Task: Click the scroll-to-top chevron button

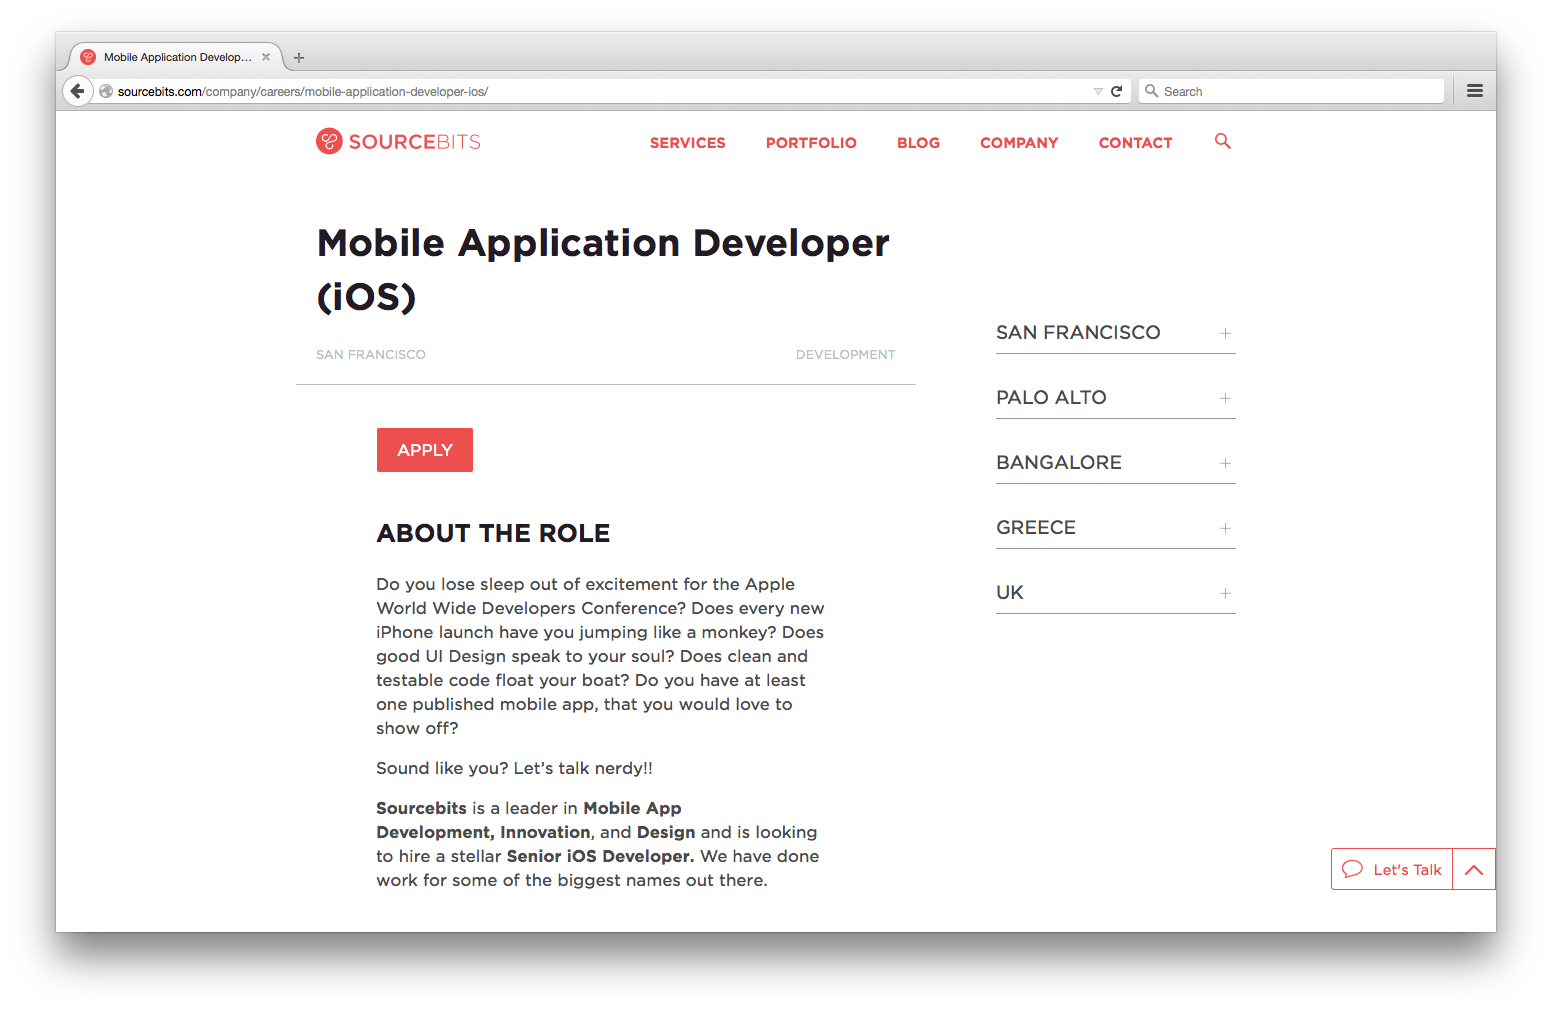Action: pos(1474,869)
